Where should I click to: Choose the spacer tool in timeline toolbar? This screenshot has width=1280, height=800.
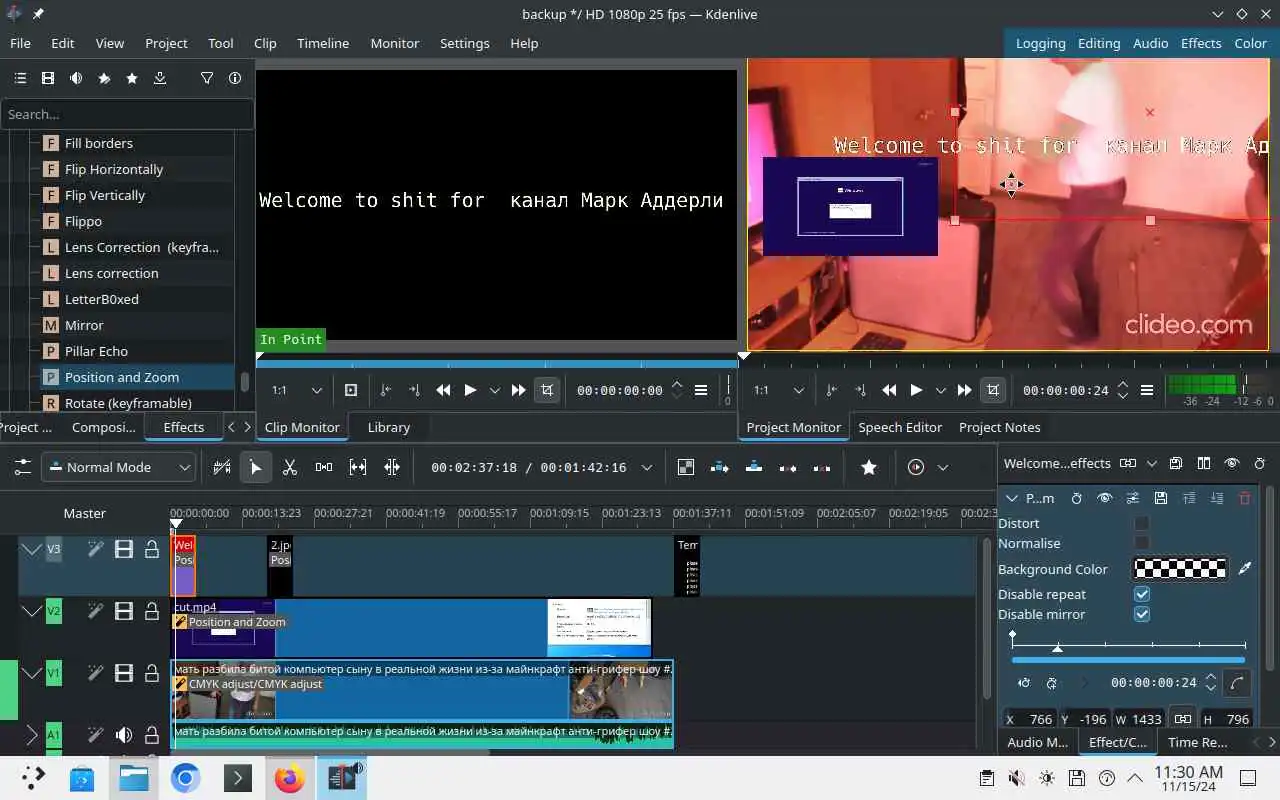[324, 467]
